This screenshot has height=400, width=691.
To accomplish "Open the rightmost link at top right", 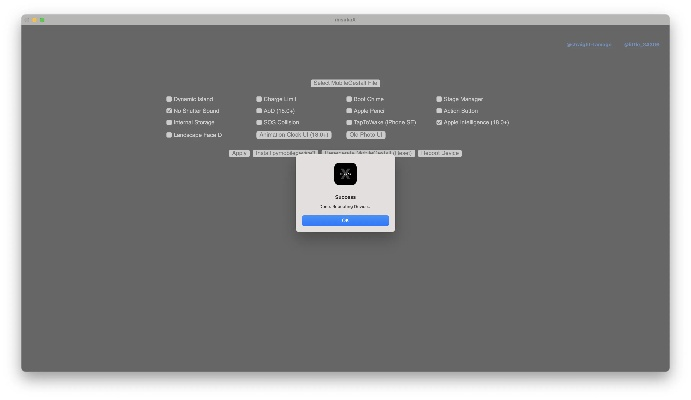I will [642, 44].
